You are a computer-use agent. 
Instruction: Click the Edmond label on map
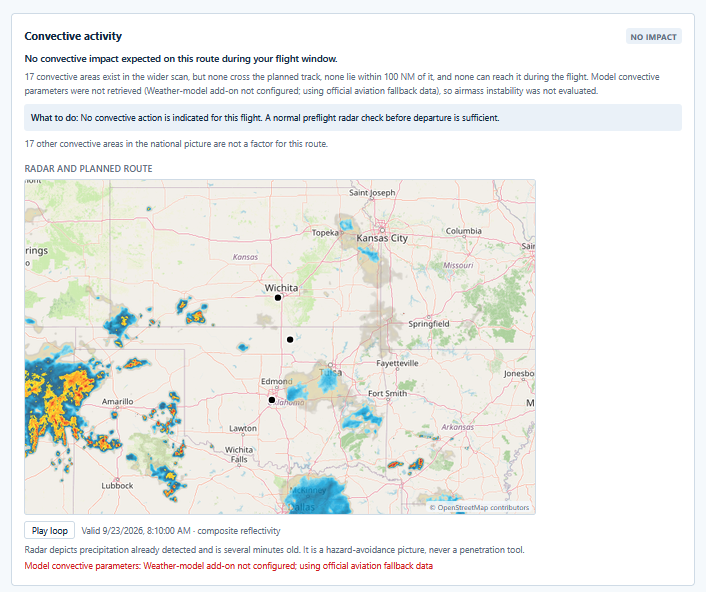point(276,381)
